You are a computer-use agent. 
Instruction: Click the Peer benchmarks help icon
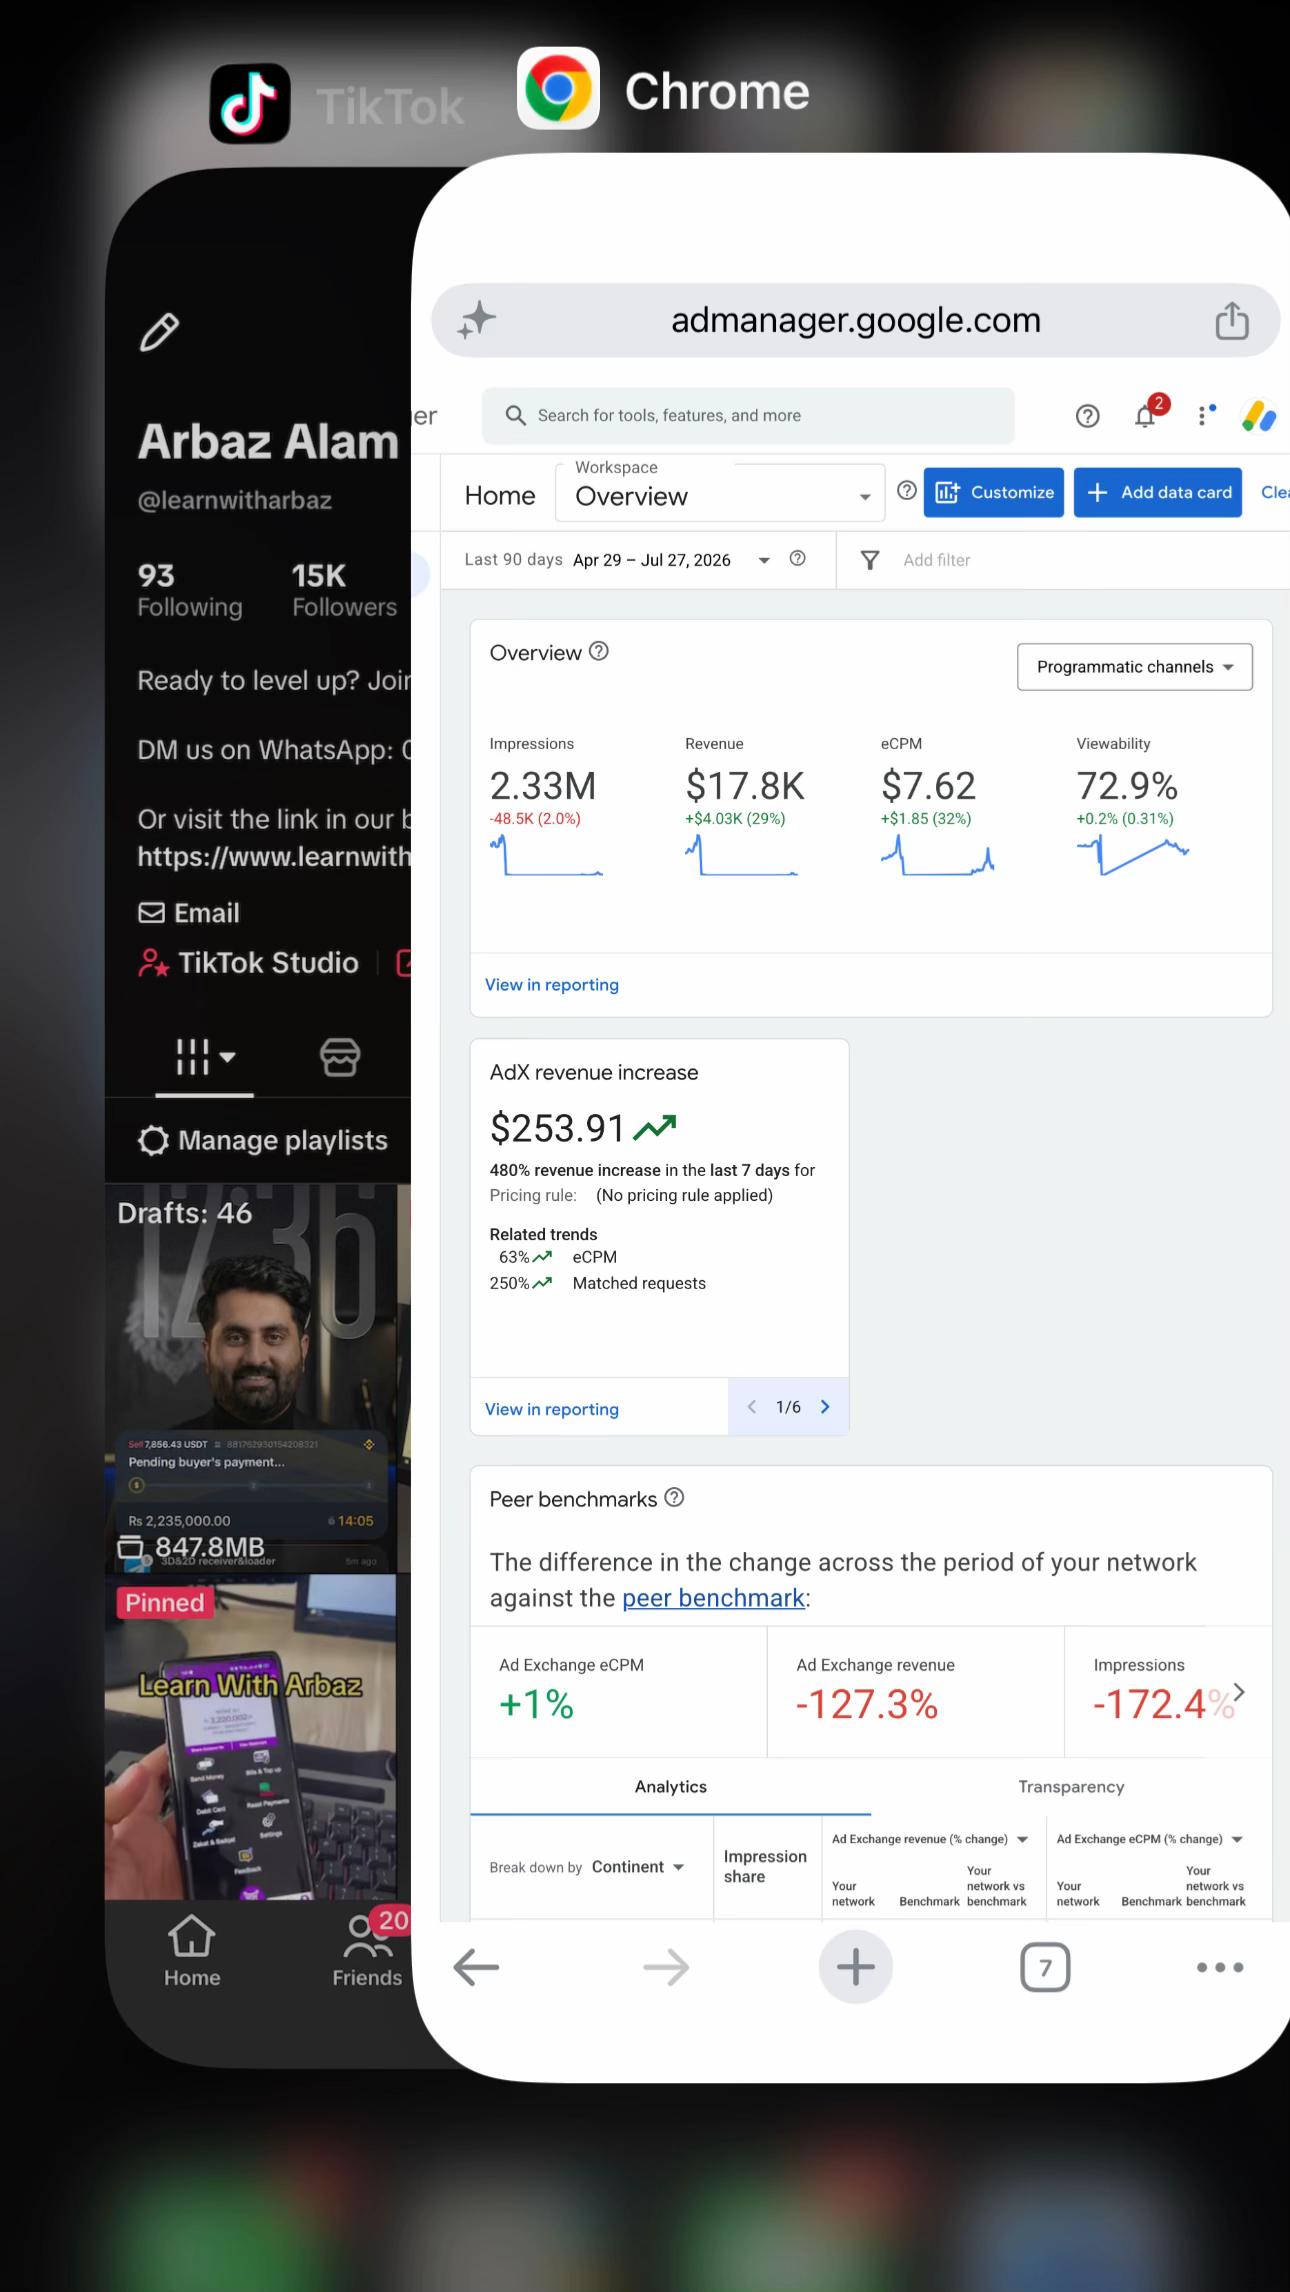674,1497
